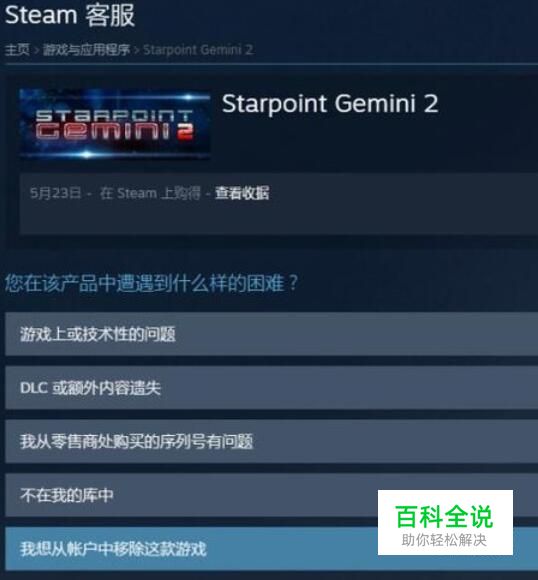Click the large Starpoint Gemini 2 title text

(x=330, y=103)
